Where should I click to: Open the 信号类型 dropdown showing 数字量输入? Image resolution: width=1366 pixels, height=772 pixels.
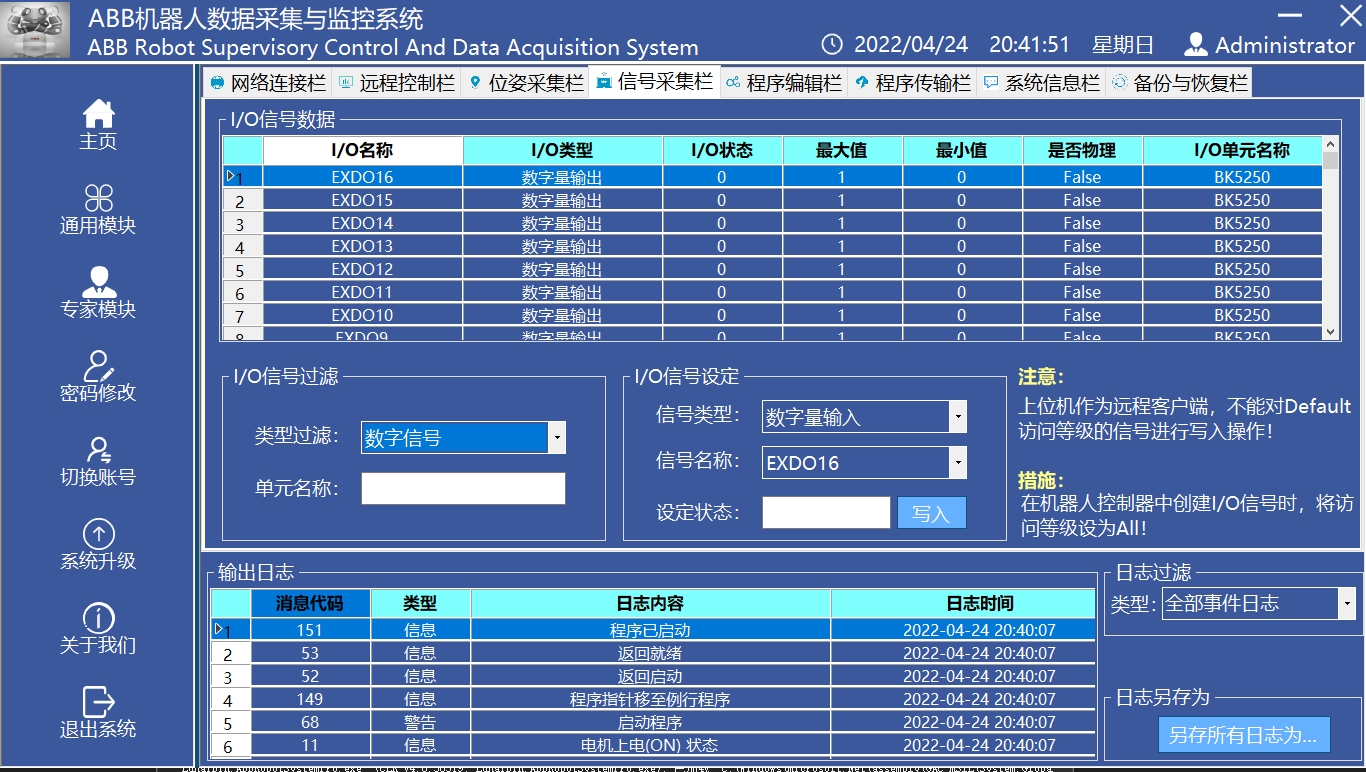[x=864, y=417]
